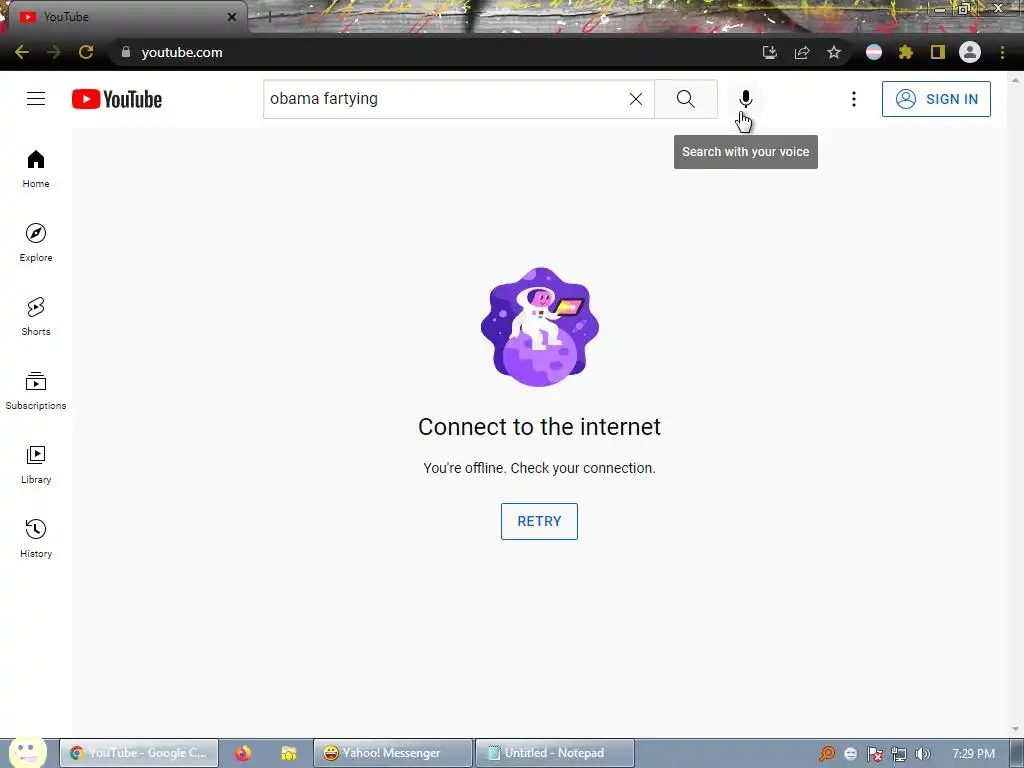Open the flag alert tray icon
1024x768 pixels.
874,754
